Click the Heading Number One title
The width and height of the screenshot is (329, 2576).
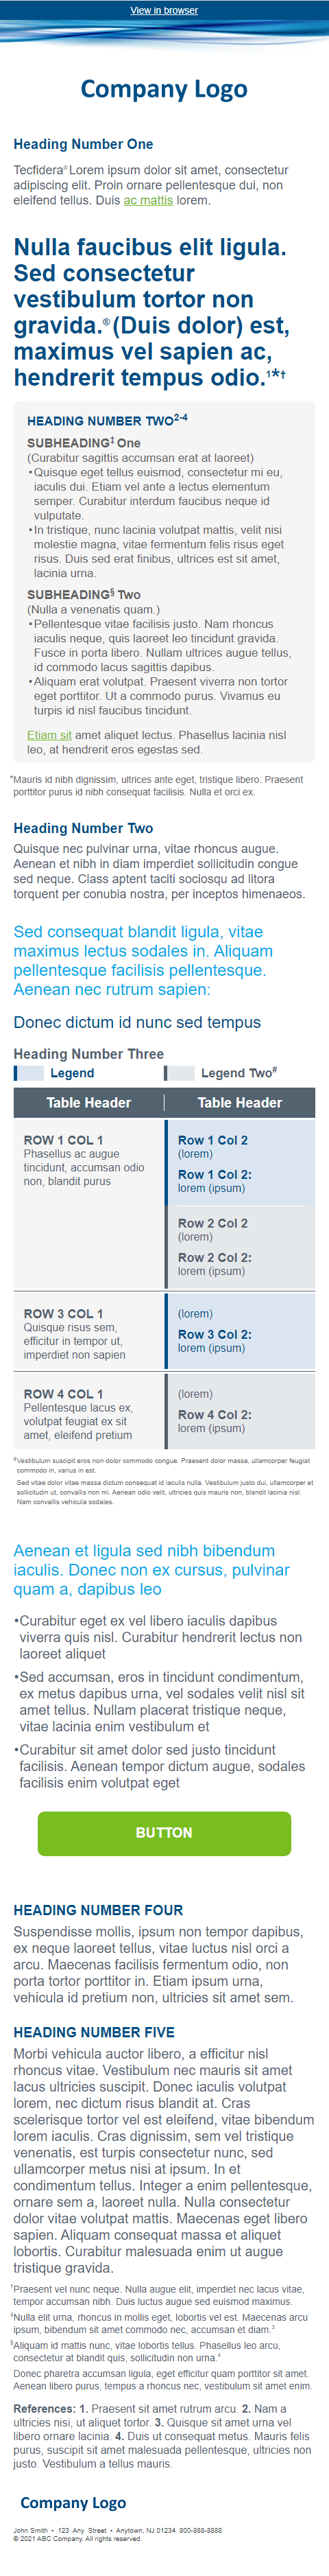pos(83,144)
